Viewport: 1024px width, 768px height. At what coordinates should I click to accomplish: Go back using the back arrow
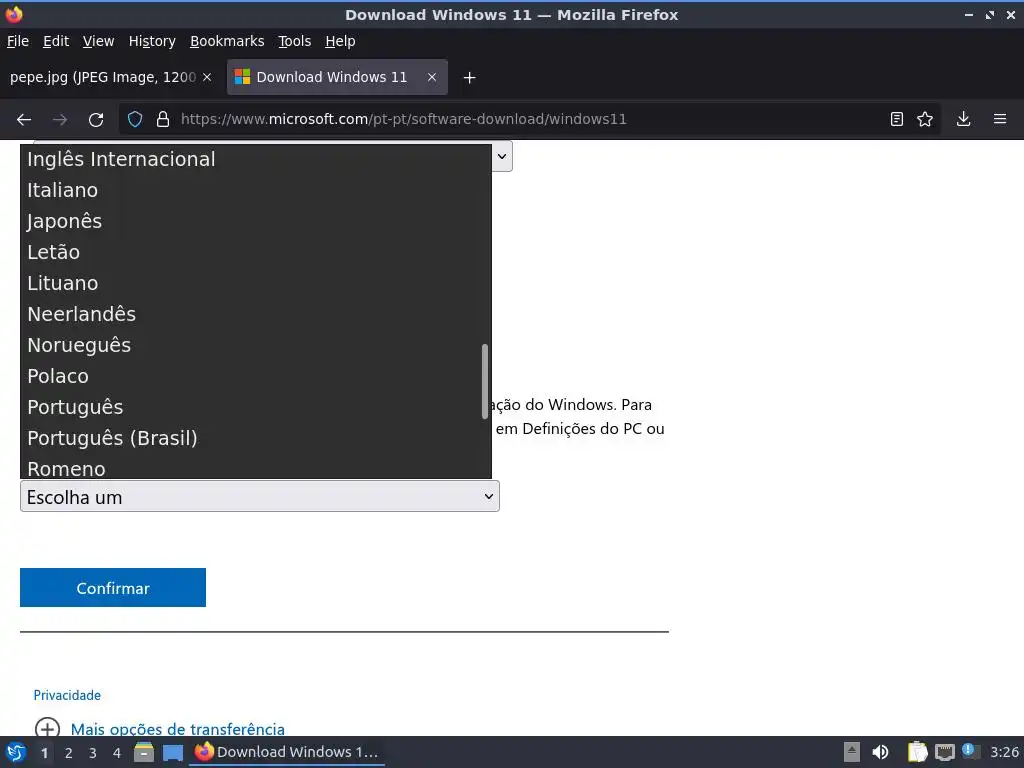pos(24,120)
